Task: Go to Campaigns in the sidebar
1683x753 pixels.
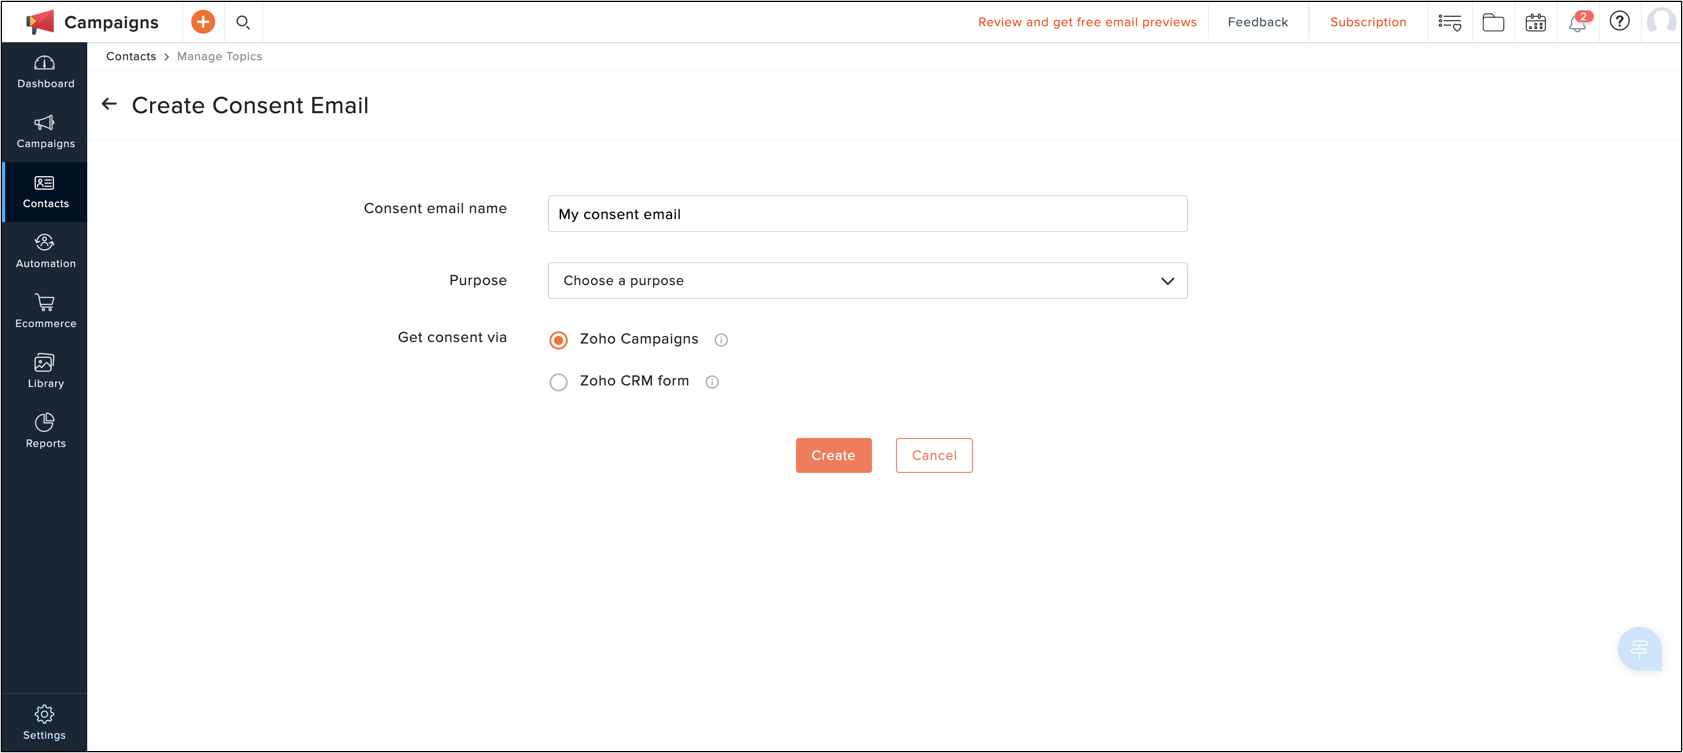Action: pyautogui.click(x=45, y=132)
